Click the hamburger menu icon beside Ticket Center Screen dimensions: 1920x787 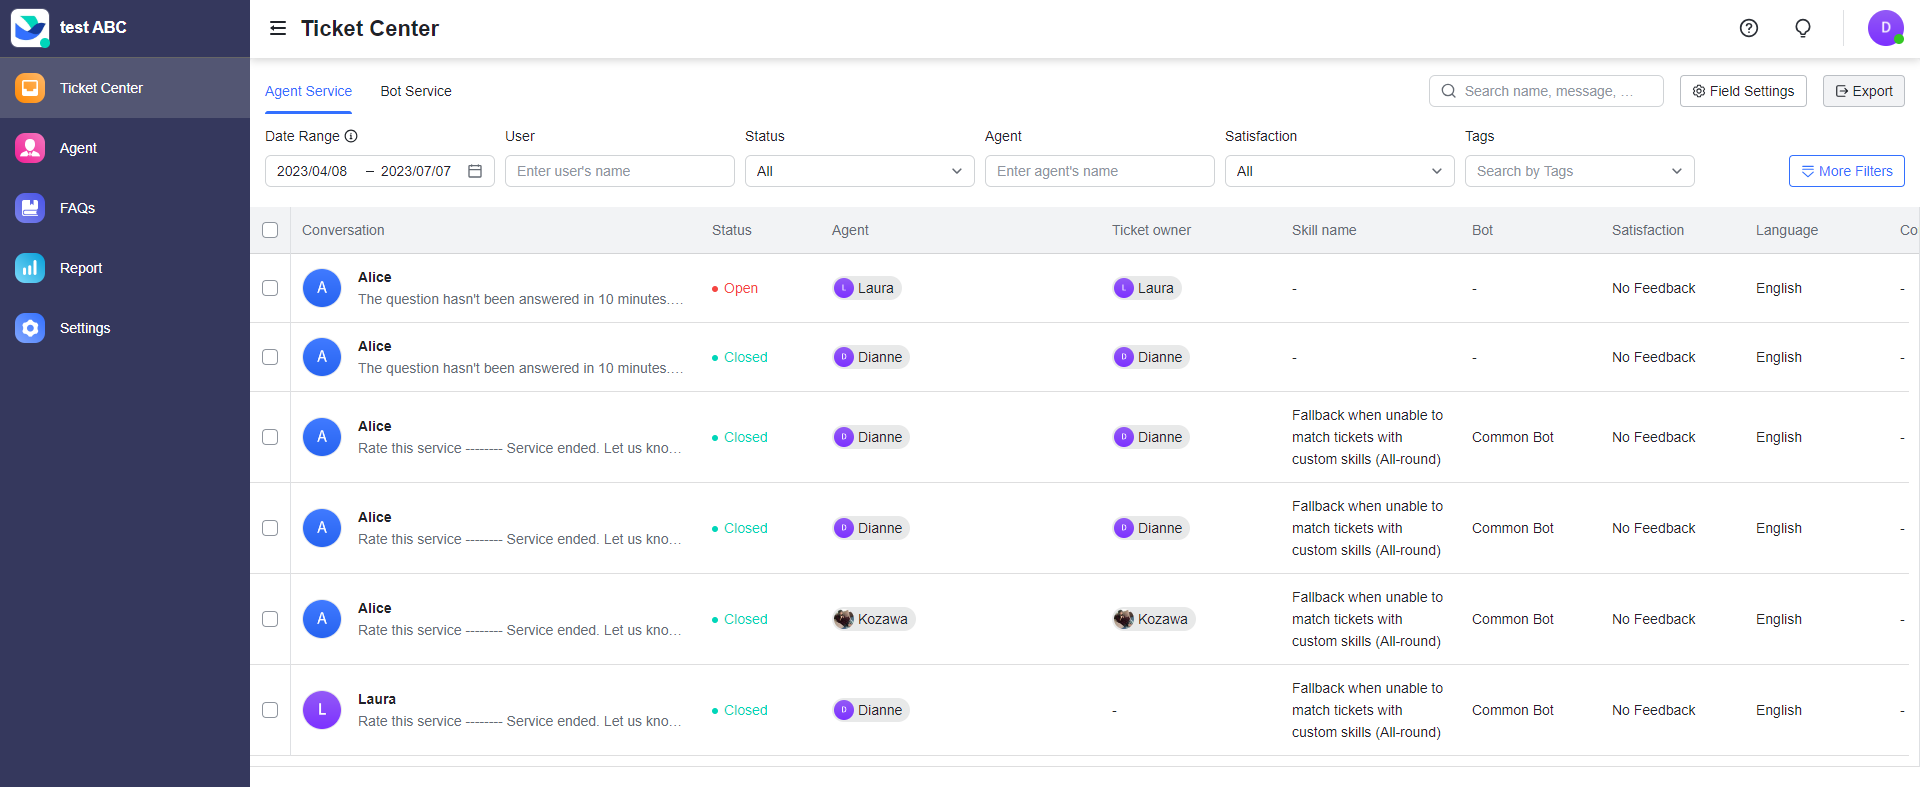click(x=278, y=28)
